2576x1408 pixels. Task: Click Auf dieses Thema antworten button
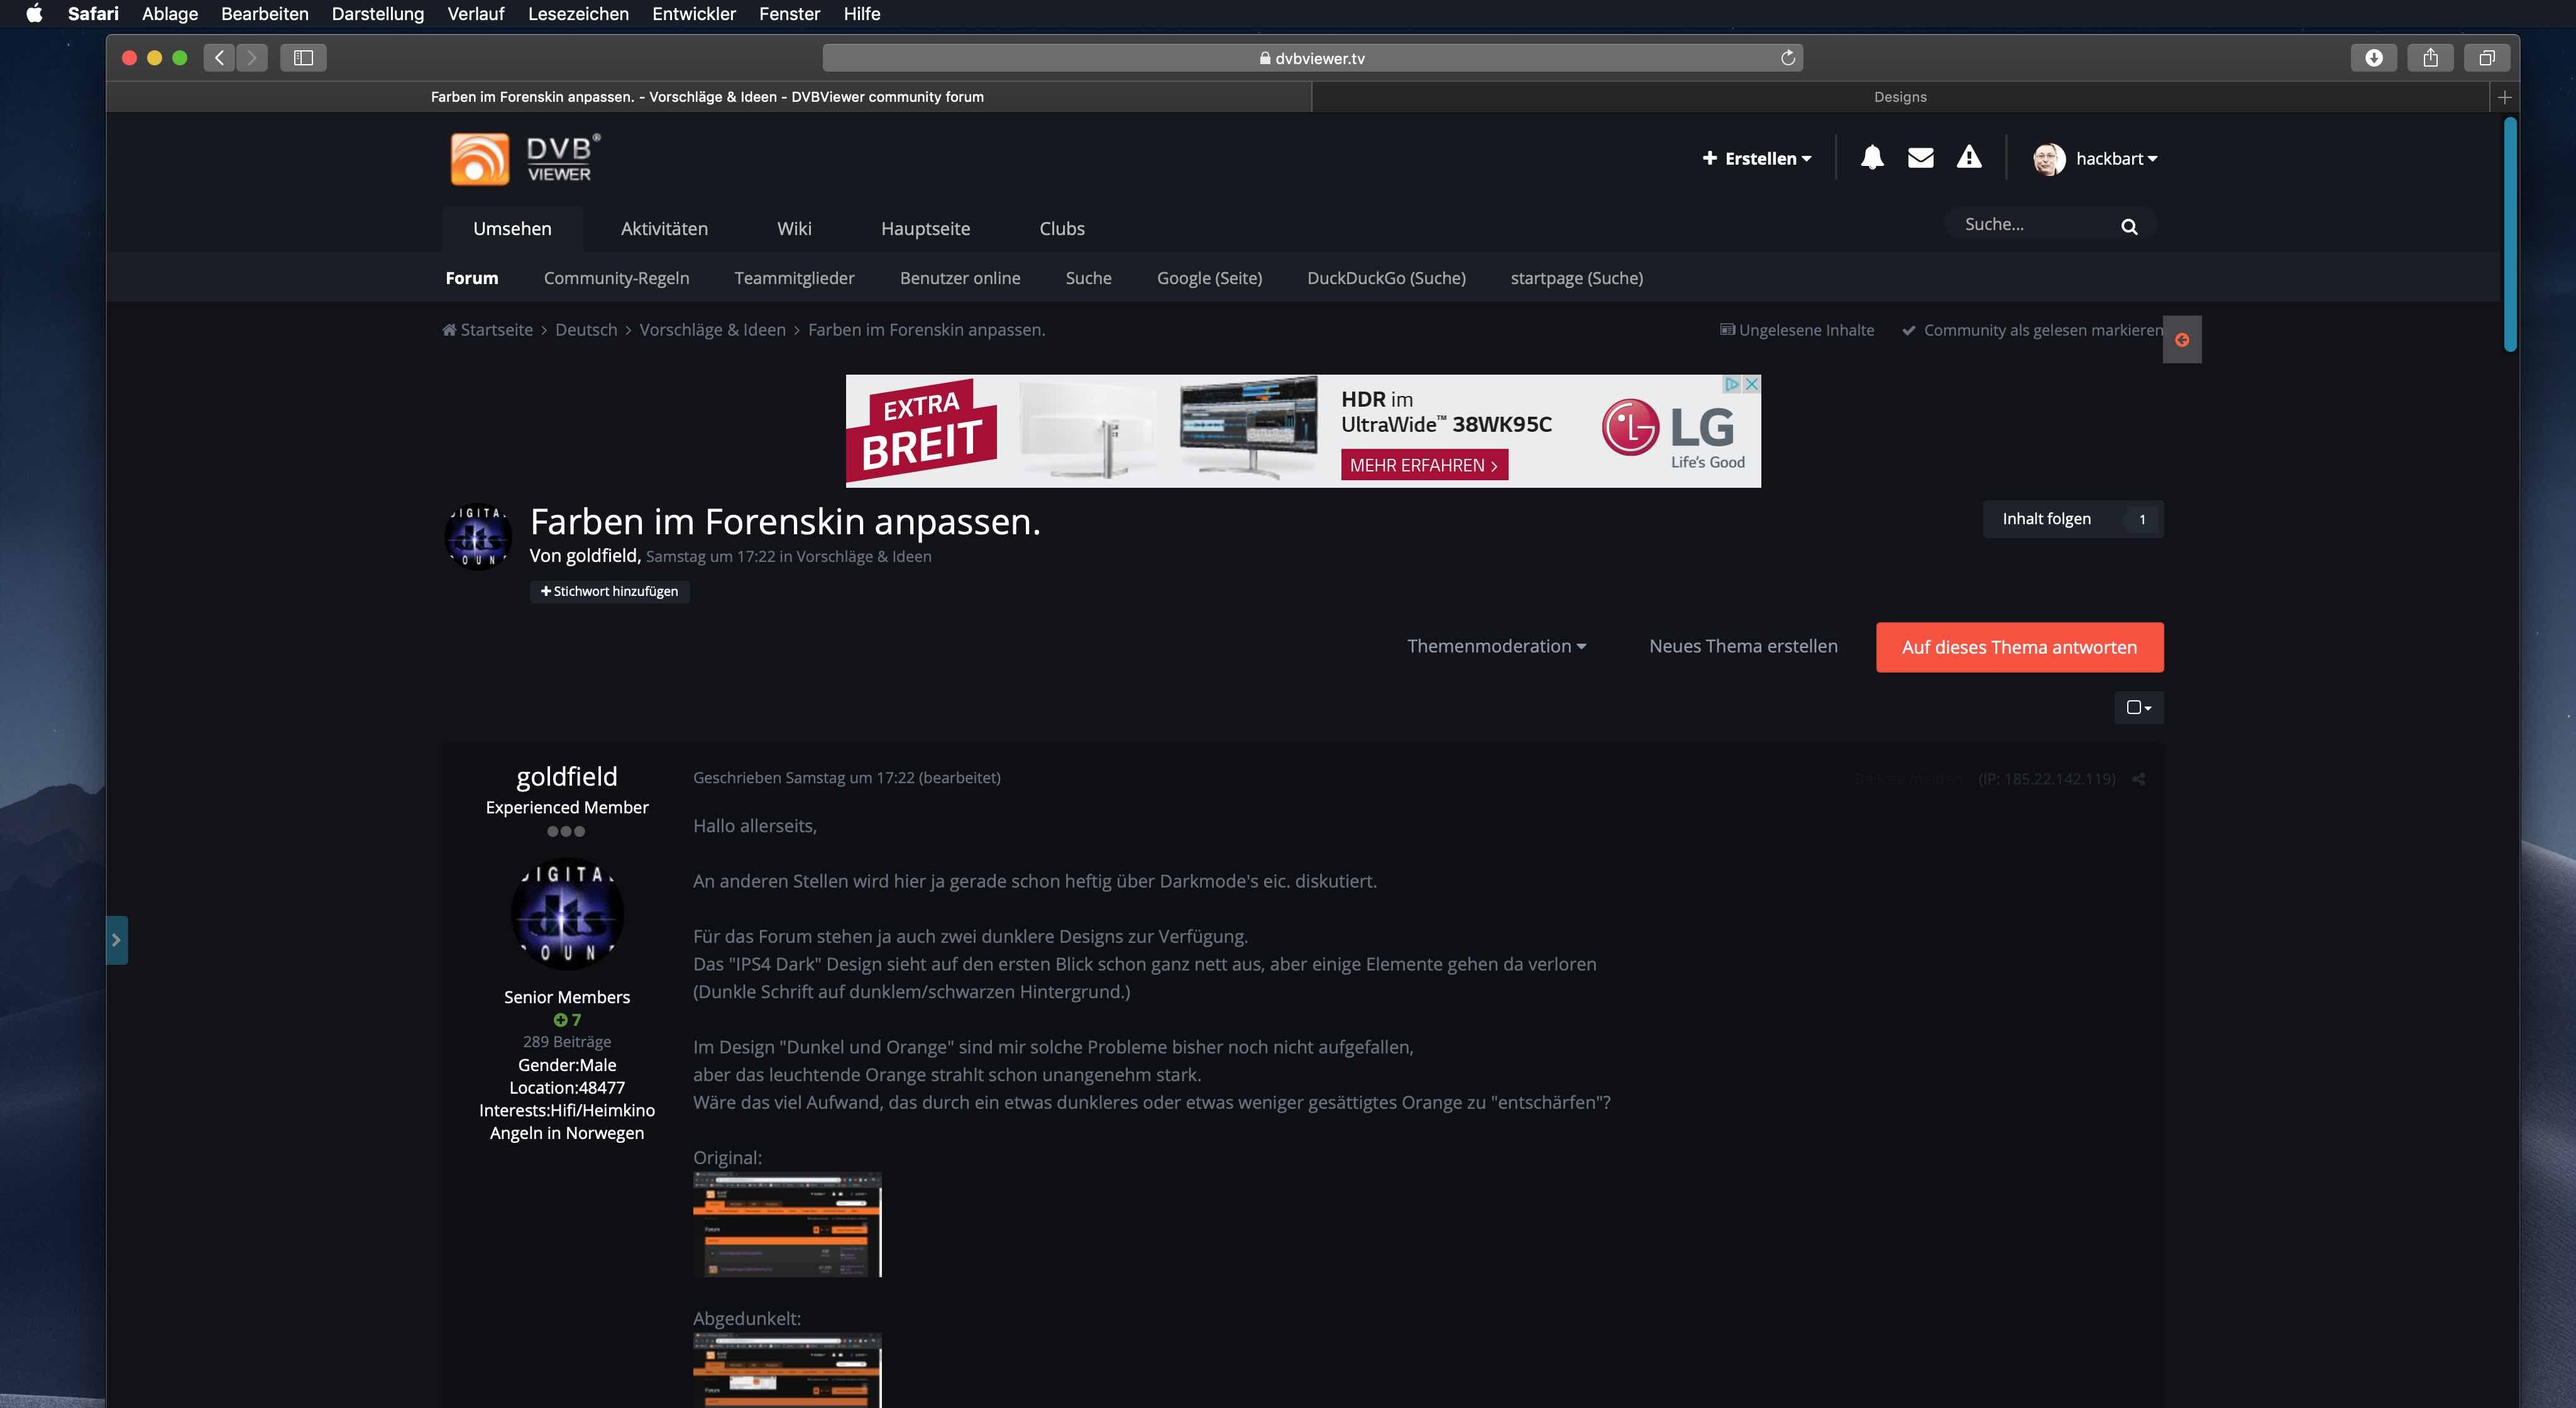pyautogui.click(x=2019, y=648)
